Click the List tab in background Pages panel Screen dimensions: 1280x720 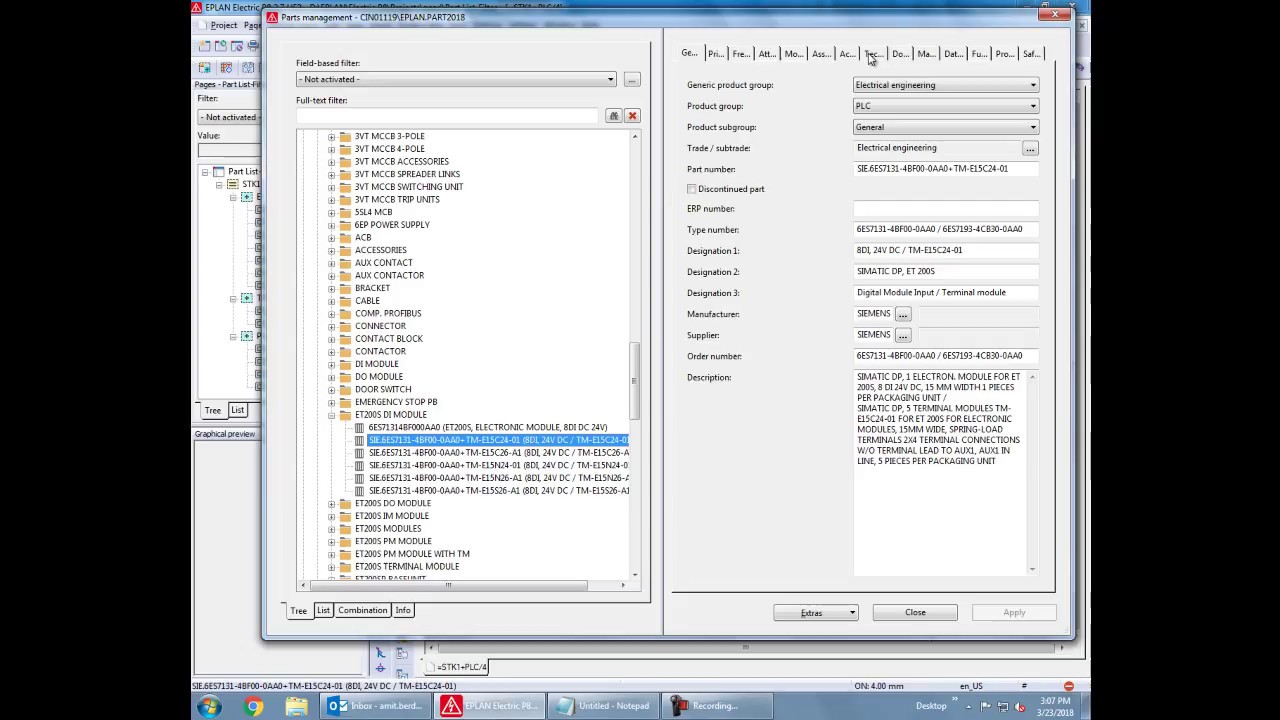[x=238, y=410]
